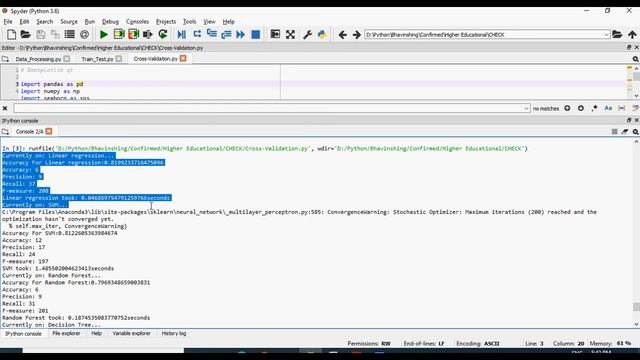The width and height of the screenshot is (640, 360).
Task: Continue execution until next breakpoint
Action: 241,35
